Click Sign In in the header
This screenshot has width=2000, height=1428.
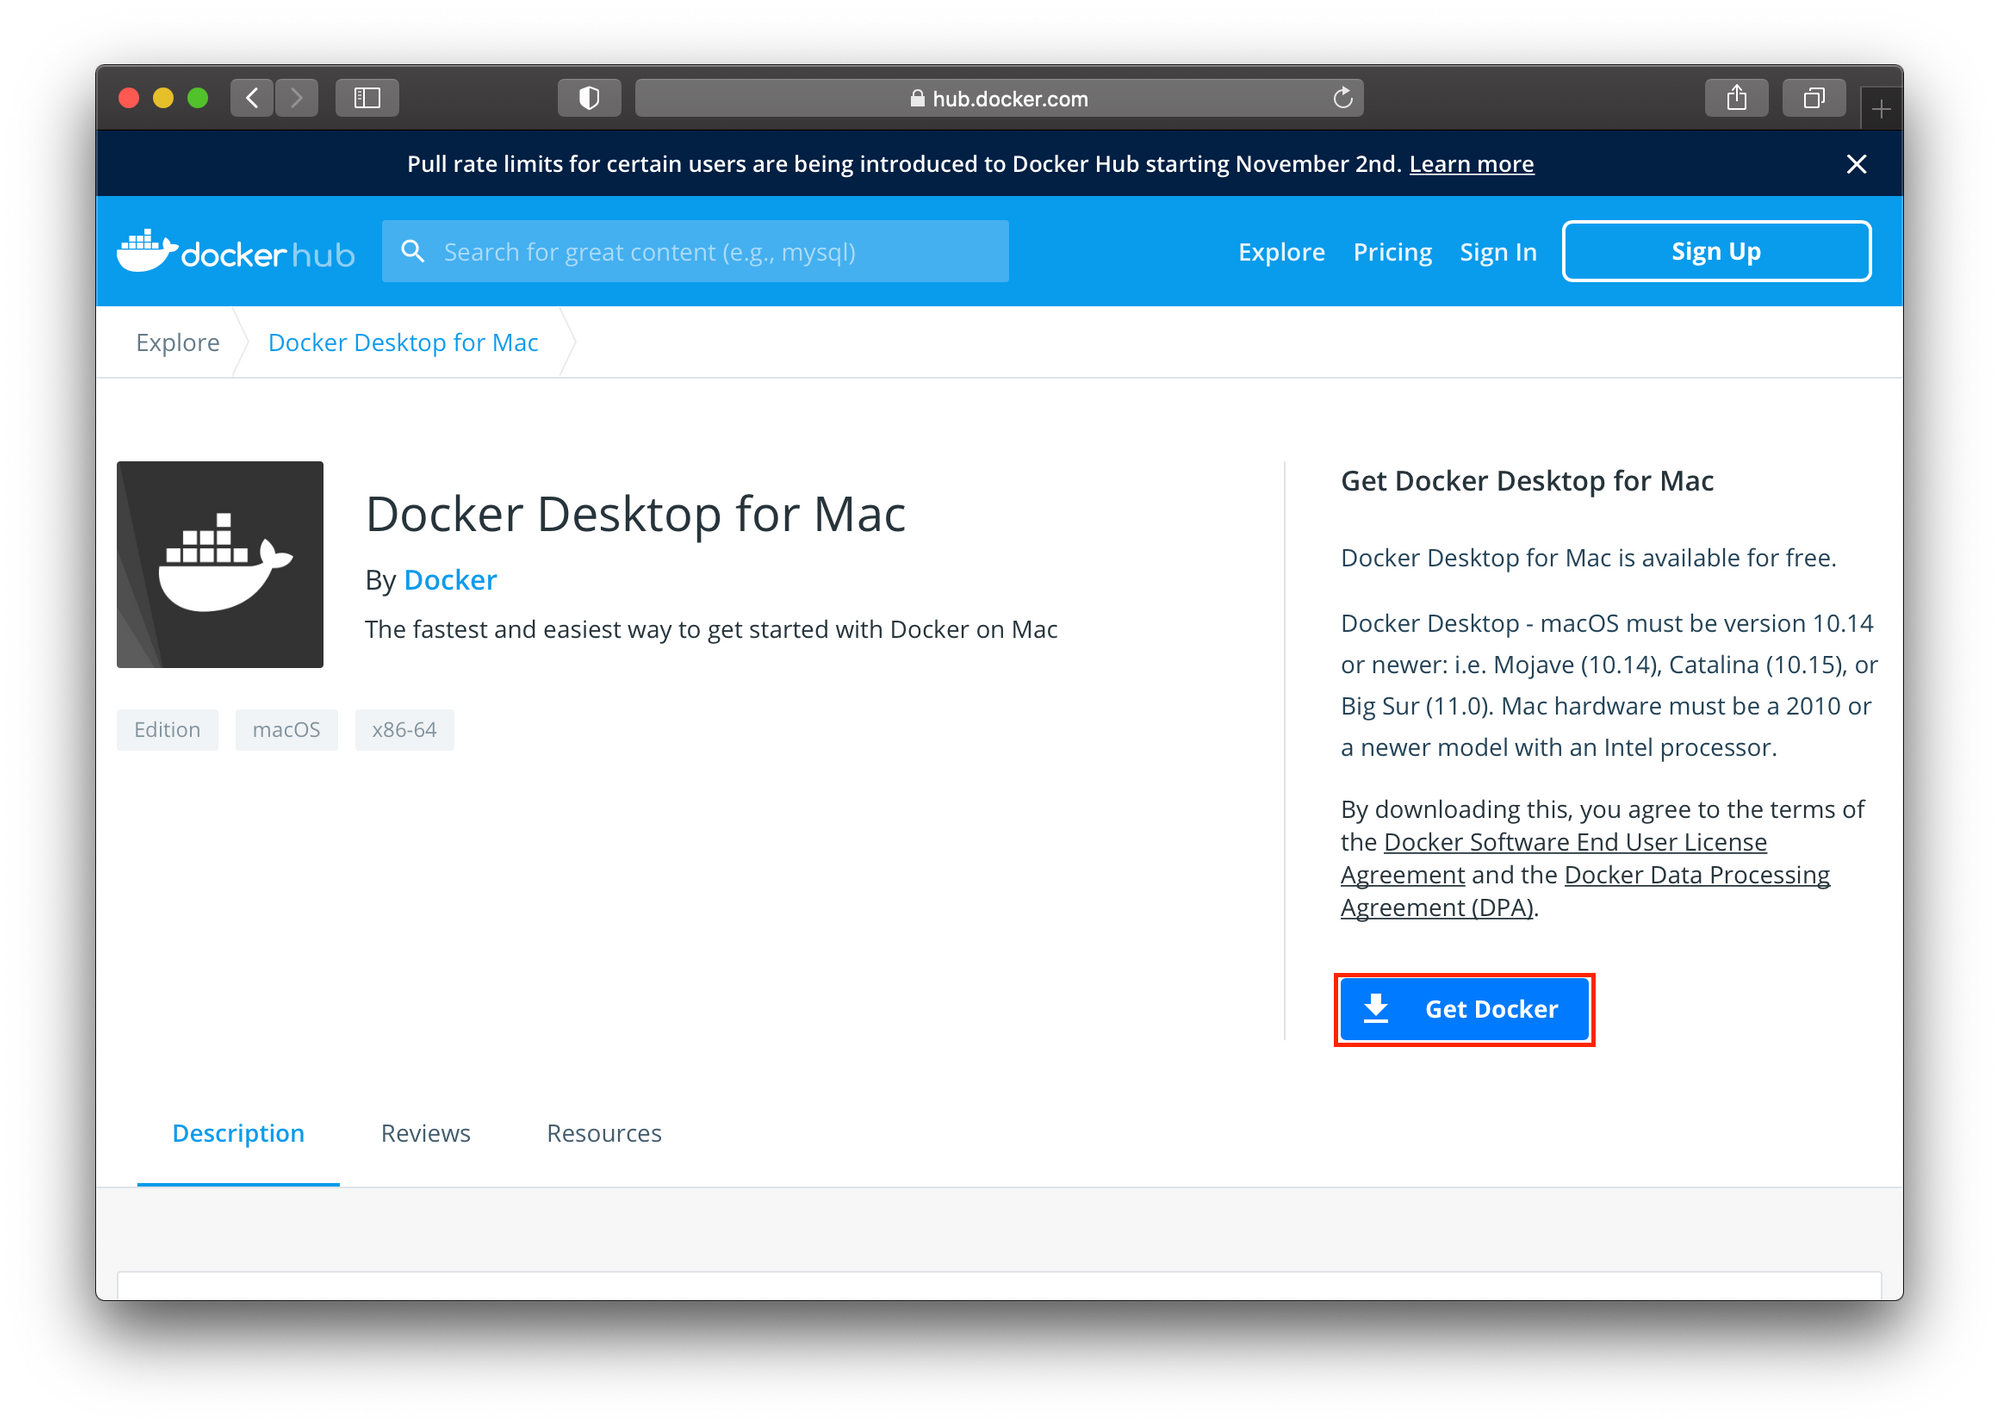tap(1498, 252)
